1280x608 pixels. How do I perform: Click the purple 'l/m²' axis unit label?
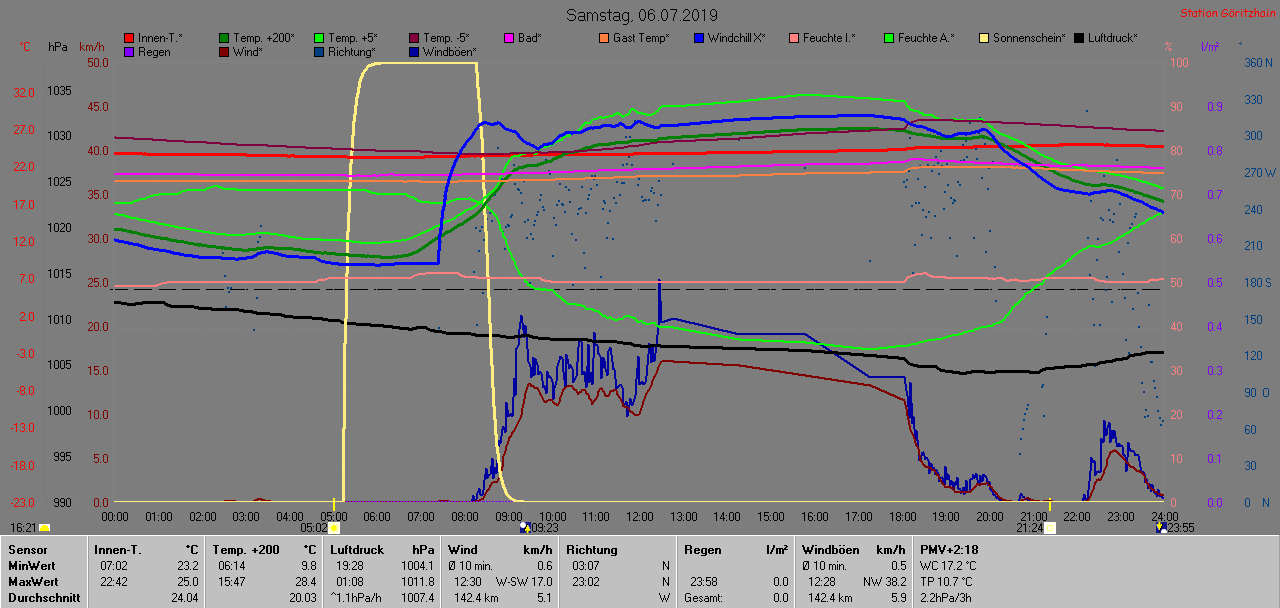1211,47
